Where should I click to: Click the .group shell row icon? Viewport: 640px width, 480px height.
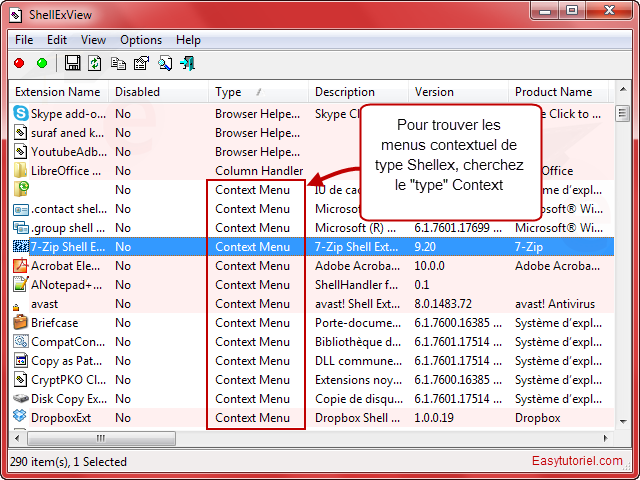(x=20, y=228)
